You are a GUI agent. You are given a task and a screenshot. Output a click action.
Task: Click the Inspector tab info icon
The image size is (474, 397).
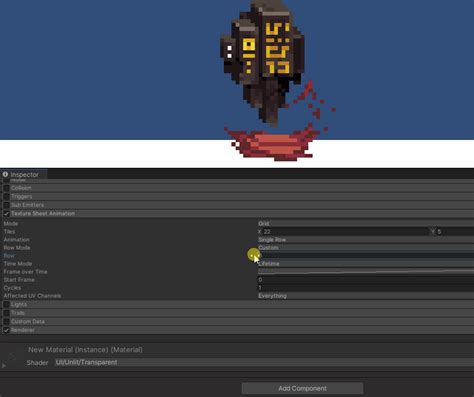[5, 174]
